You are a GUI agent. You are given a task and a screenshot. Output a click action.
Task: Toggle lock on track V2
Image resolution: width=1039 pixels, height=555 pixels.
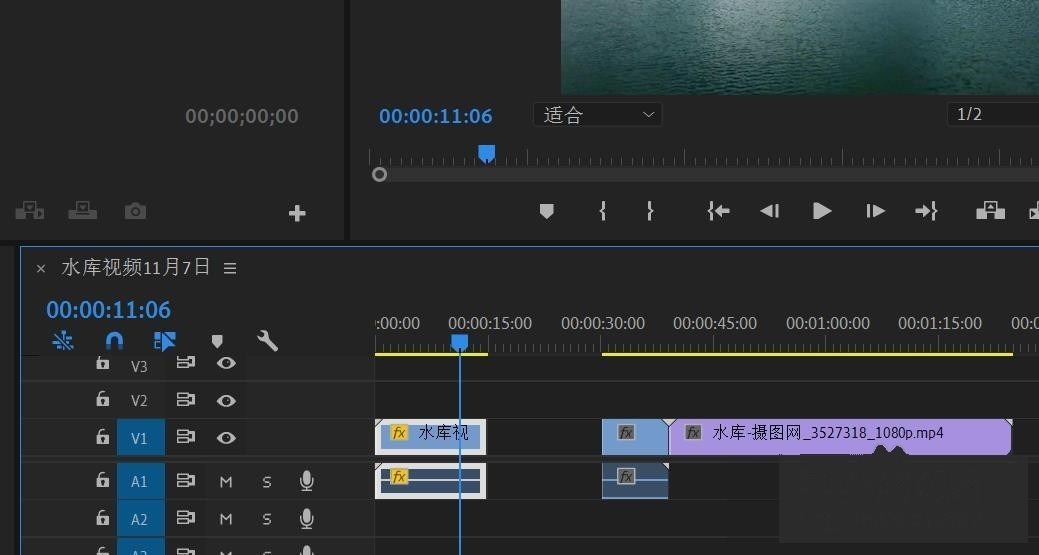click(x=102, y=399)
